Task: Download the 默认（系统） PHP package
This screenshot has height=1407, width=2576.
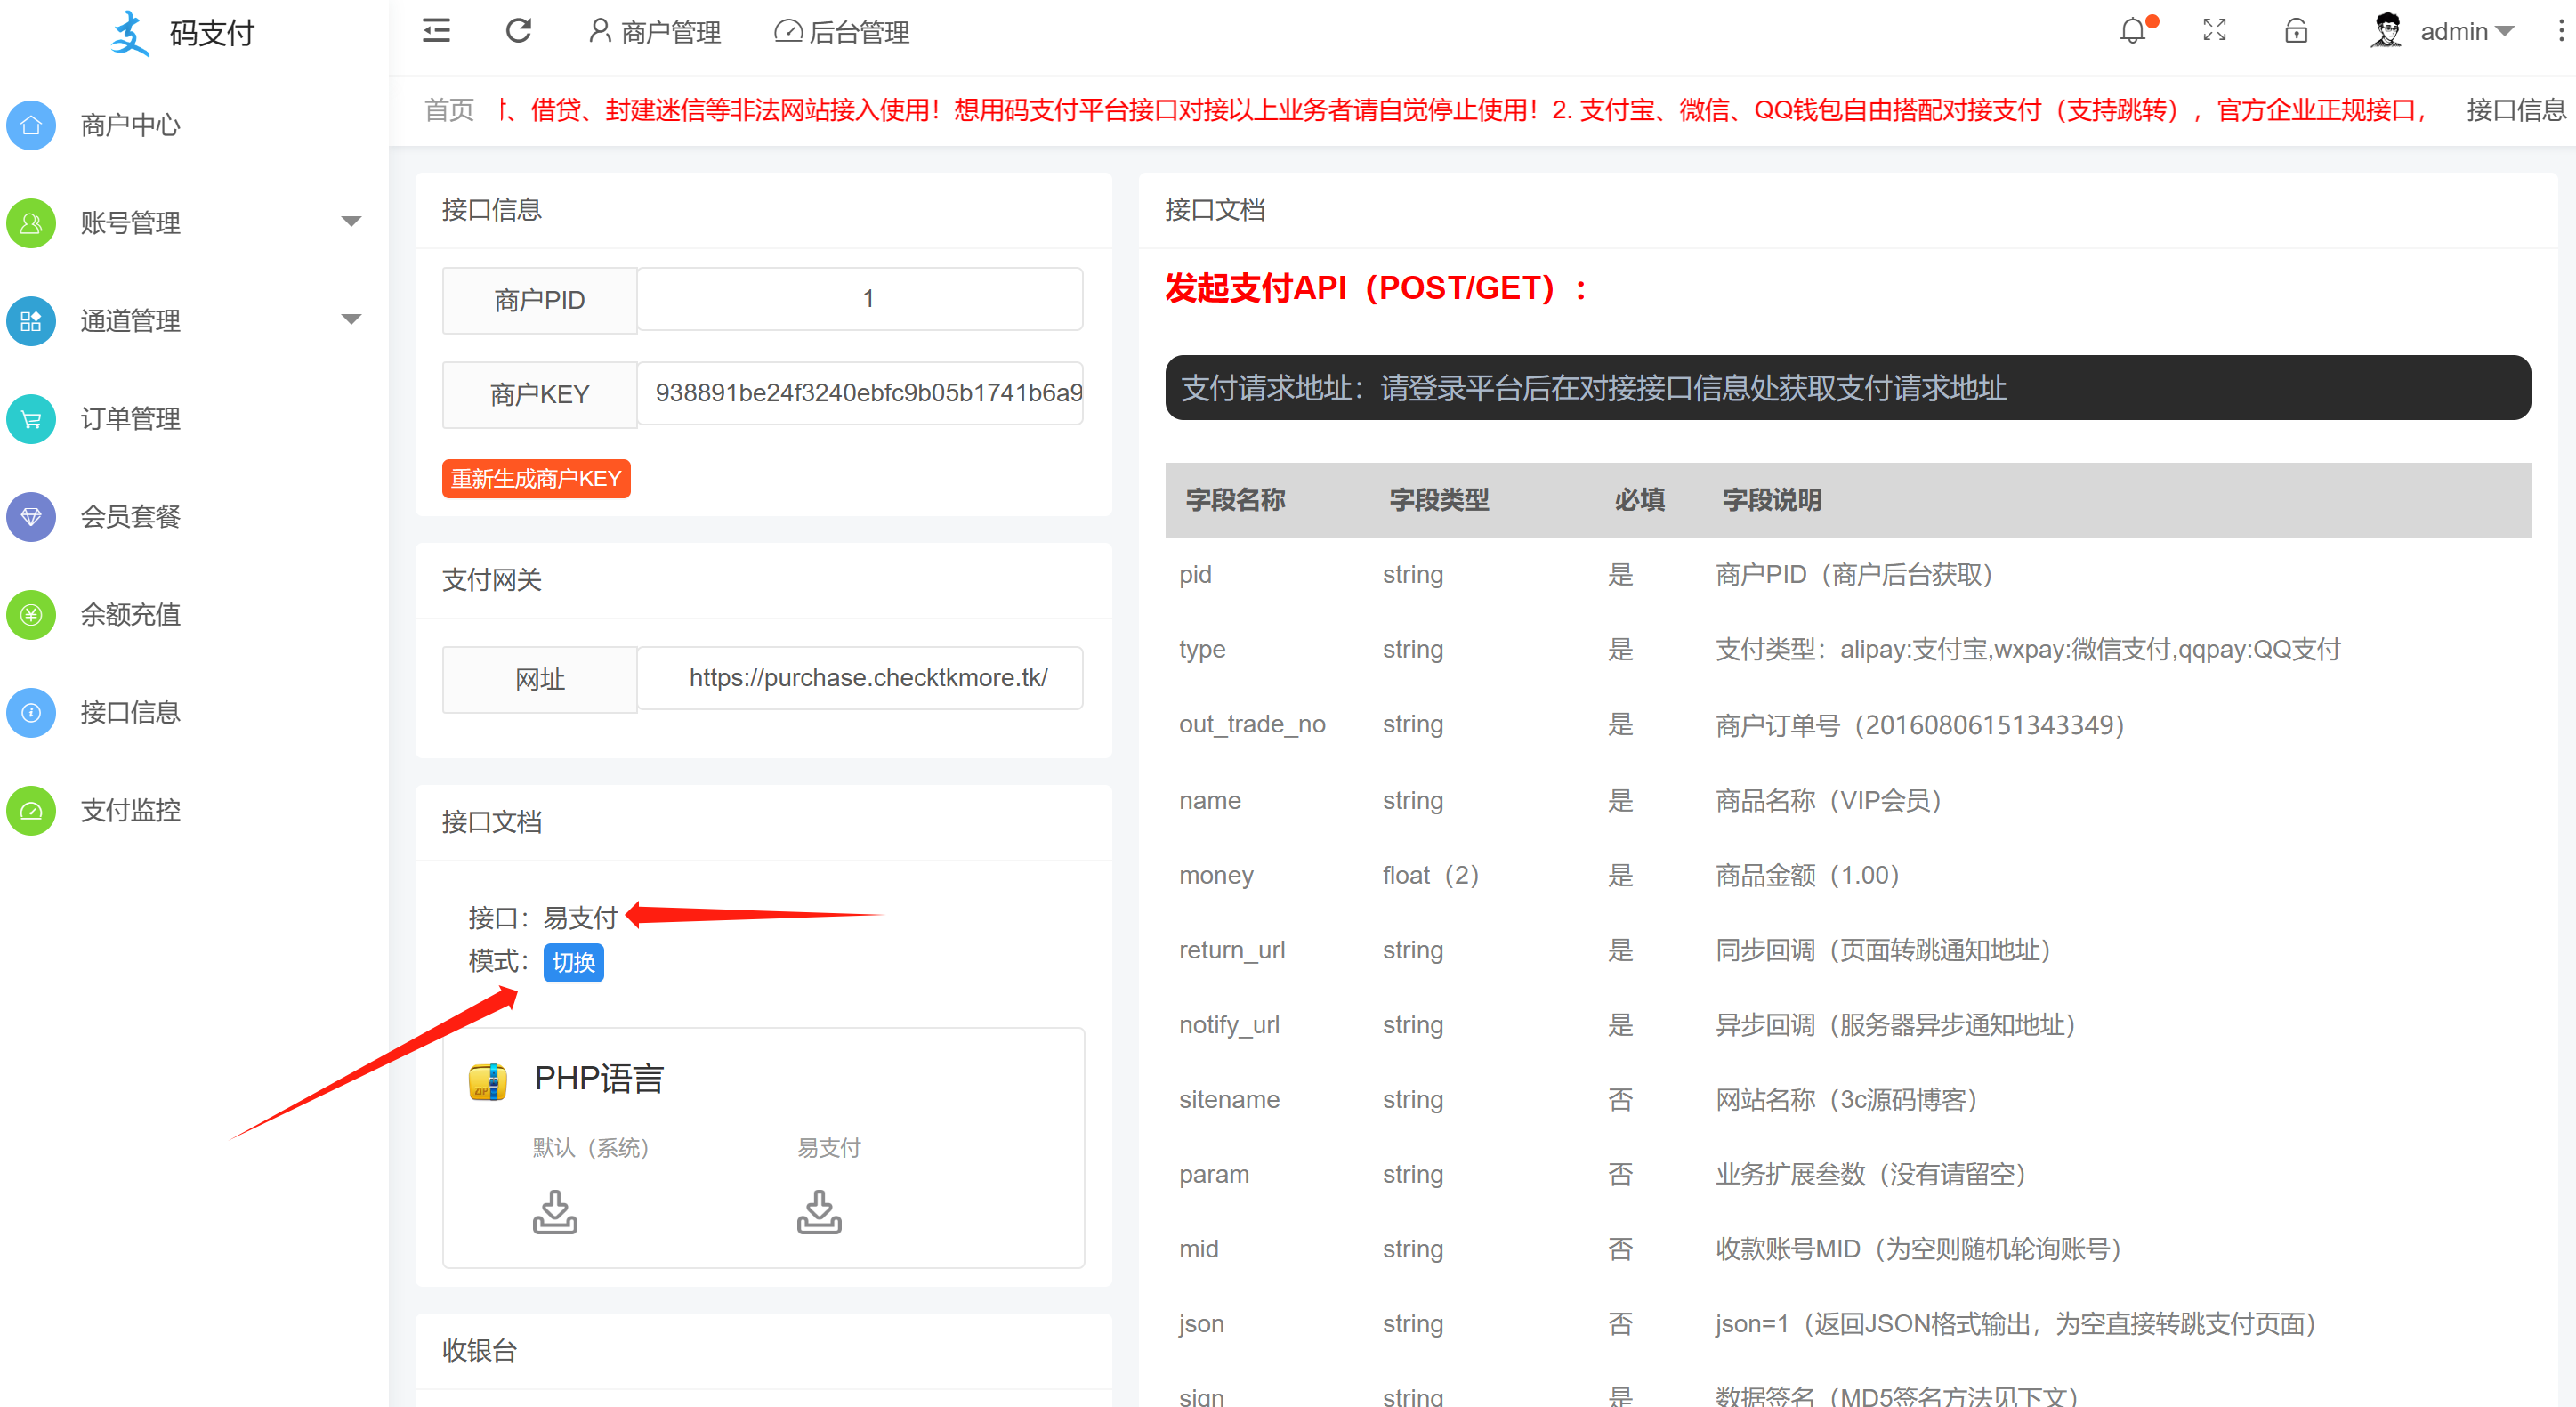Action: click(x=555, y=1211)
